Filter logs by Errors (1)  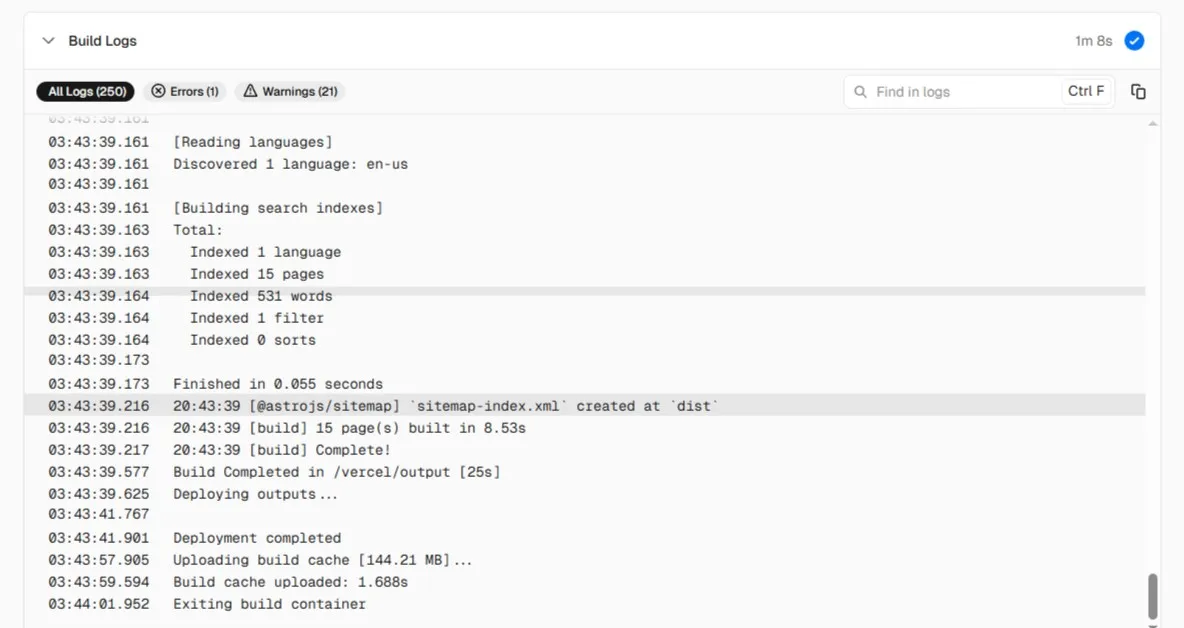185,91
